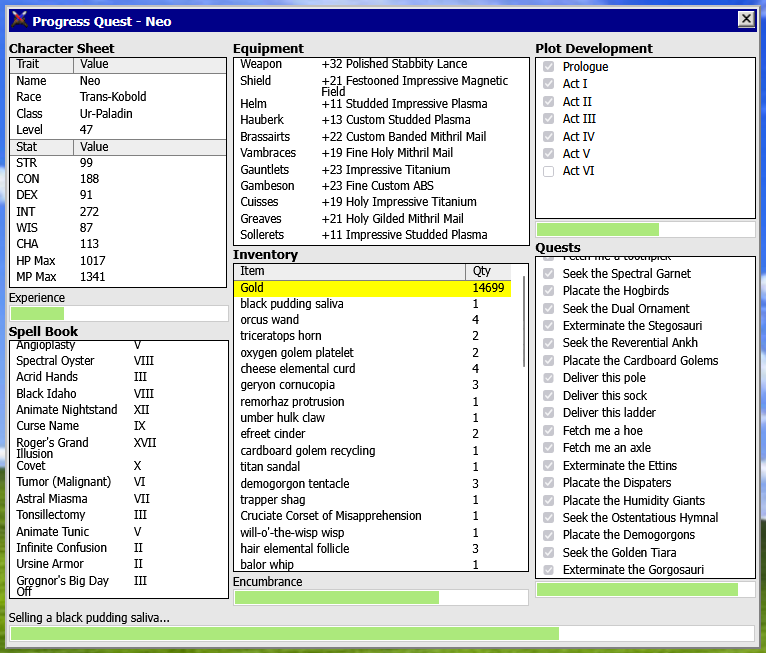The width and height of the screenshot is (766, 653).
Task: Click the Experience progress bar
Action: (x=119, y=313)
